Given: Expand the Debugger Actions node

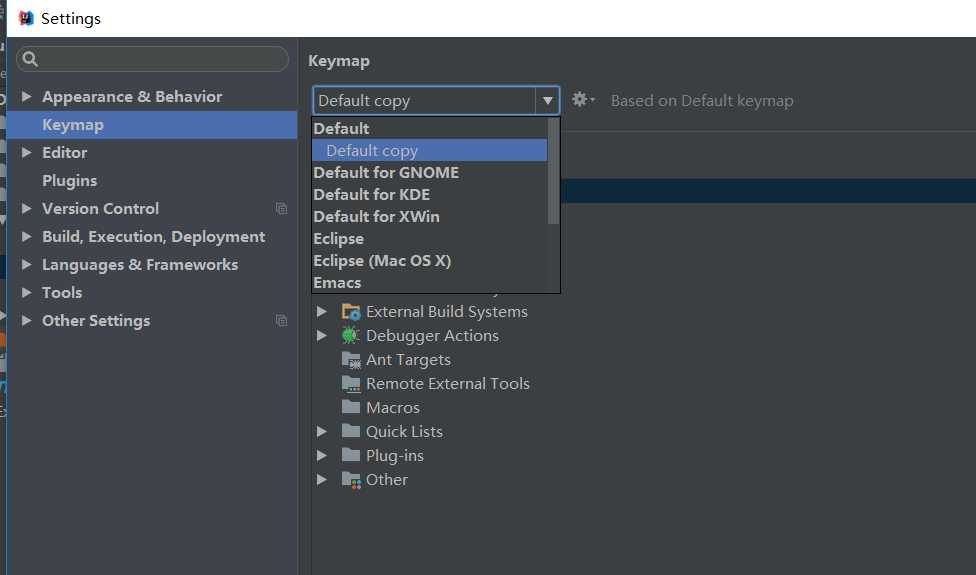Looking at the screenshot, I should [x=322, y=335].
